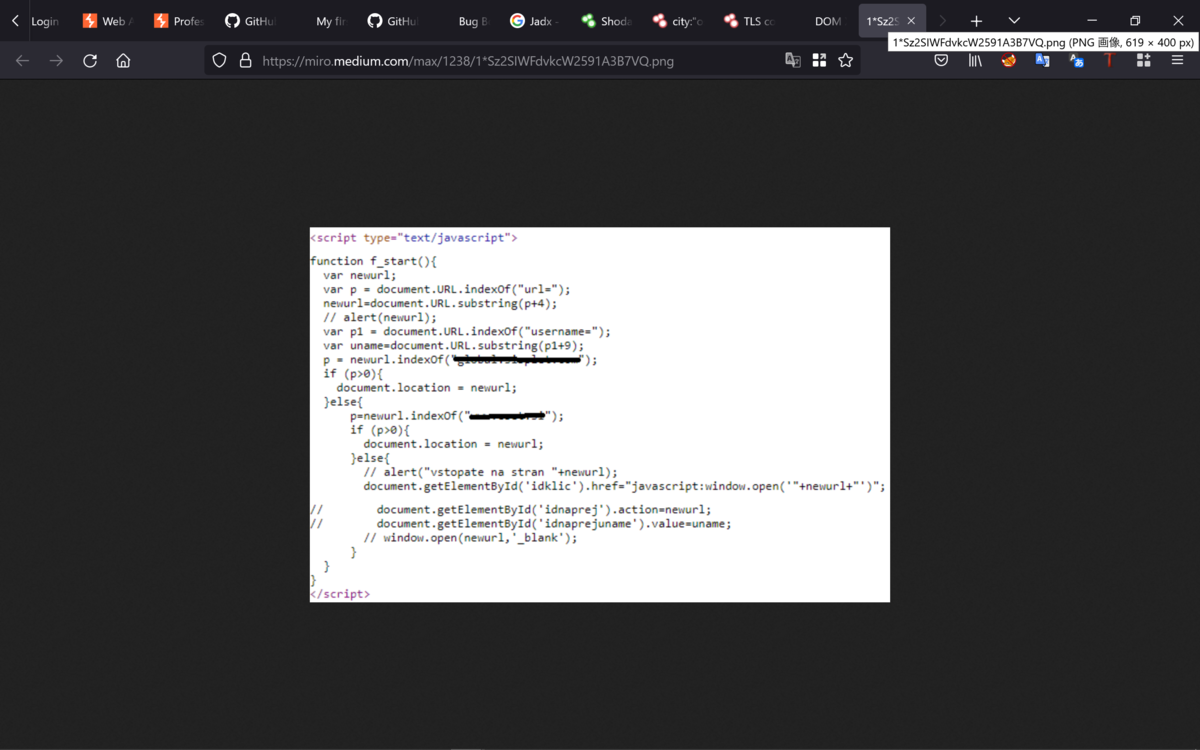The width and height of the screenshot is (1200, 750).
Task: Switch to the DOM tab
Action: coord(819,21)
